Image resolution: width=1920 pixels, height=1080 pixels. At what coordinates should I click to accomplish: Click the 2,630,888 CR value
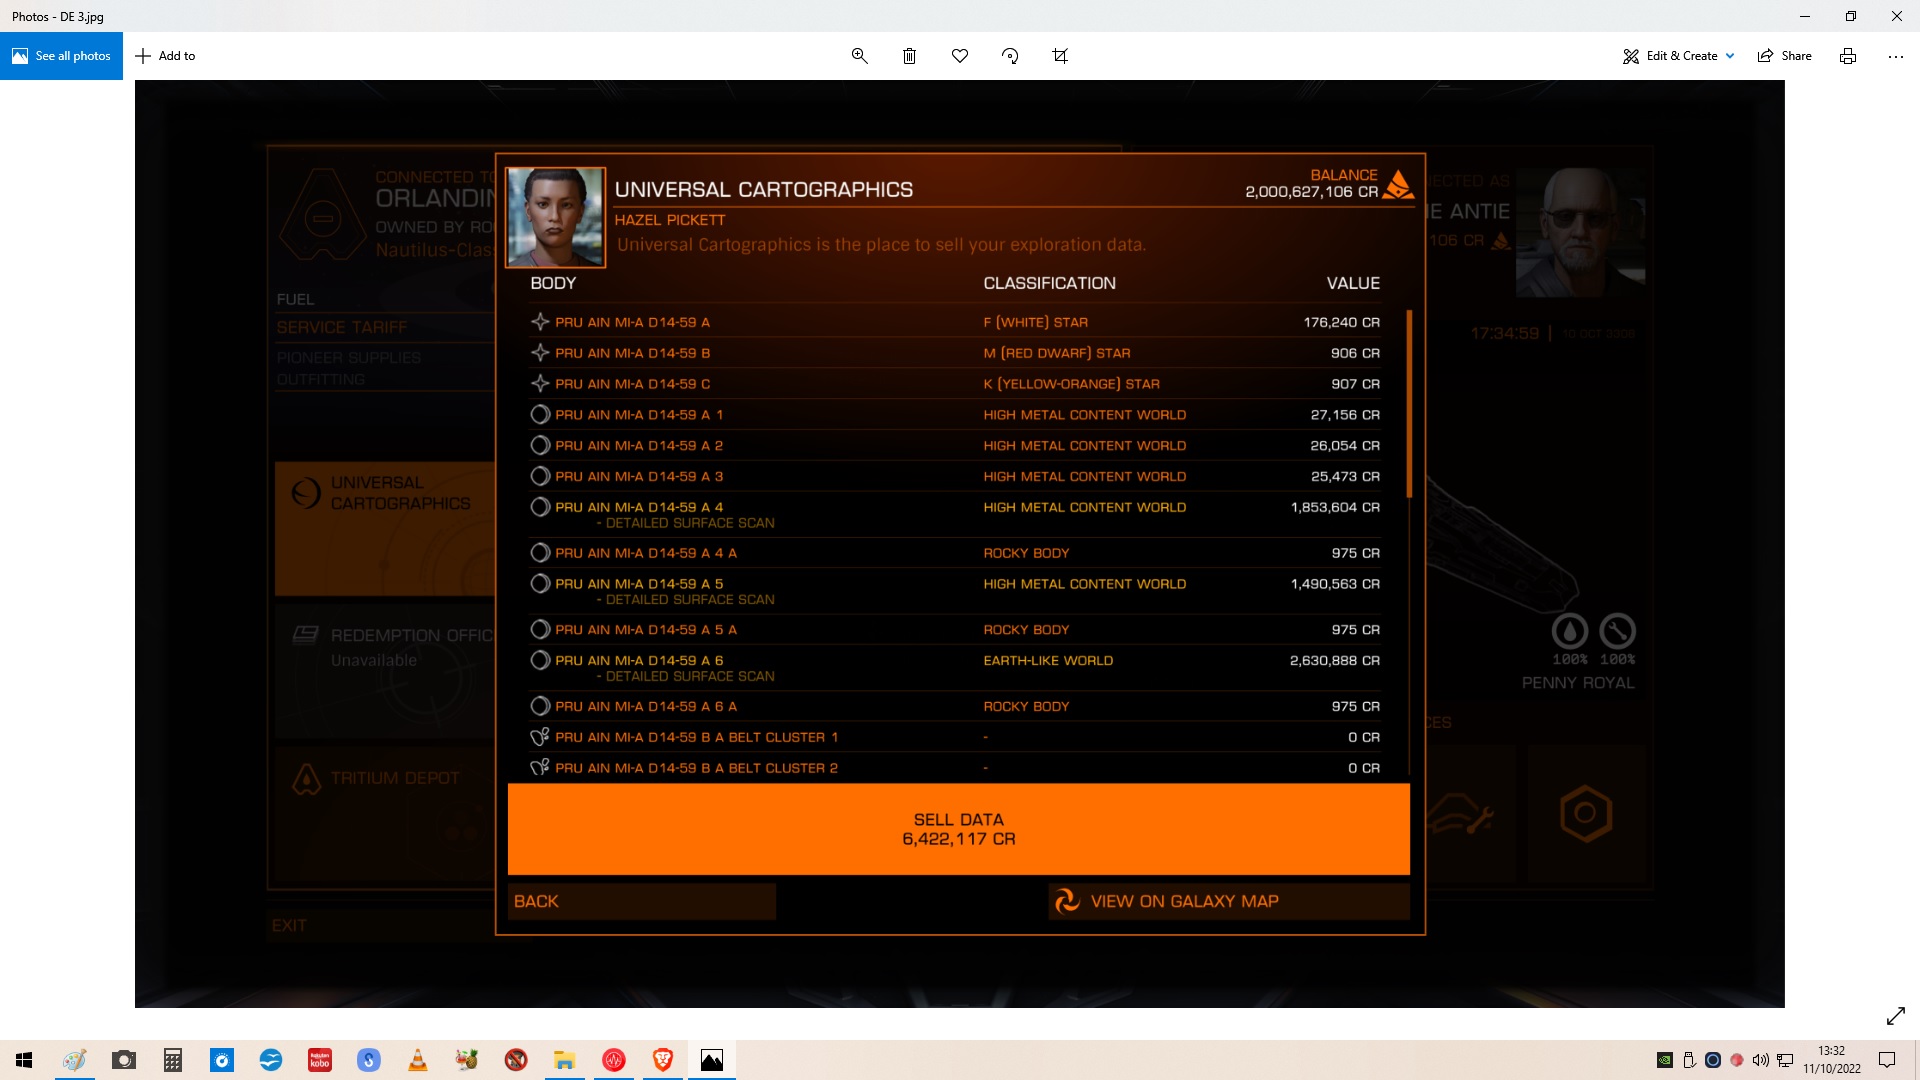pos(1334,661)
